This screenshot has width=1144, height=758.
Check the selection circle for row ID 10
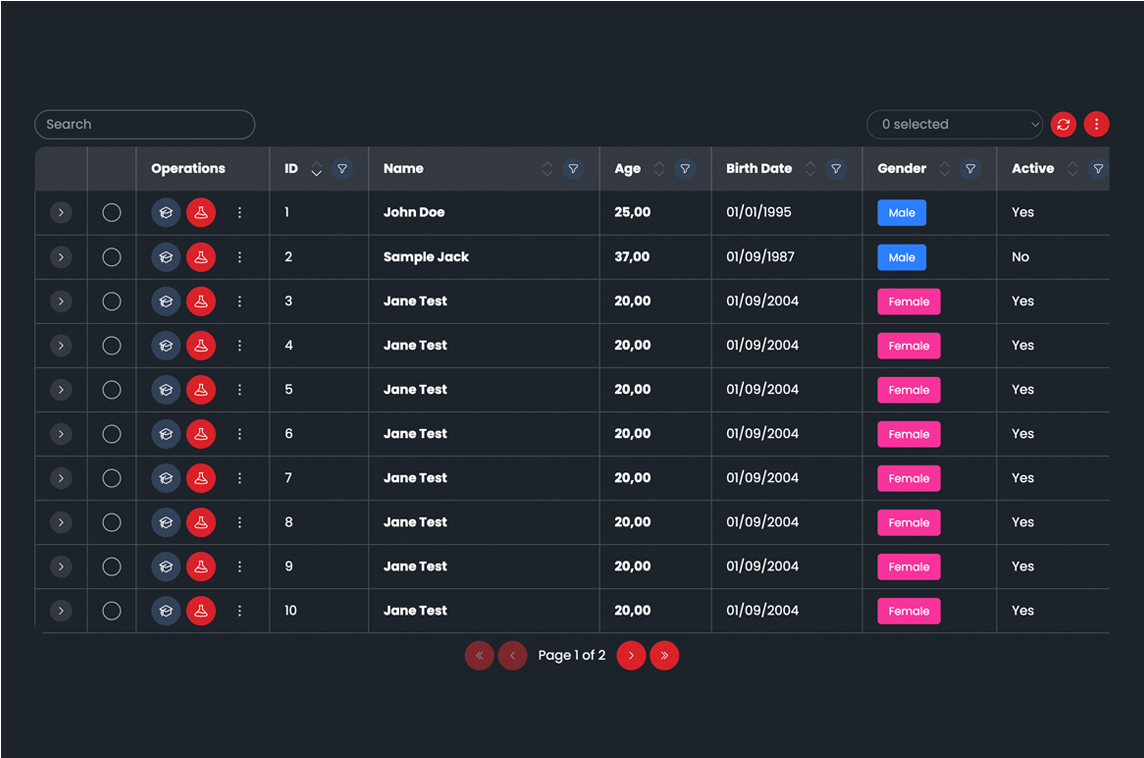112,611
